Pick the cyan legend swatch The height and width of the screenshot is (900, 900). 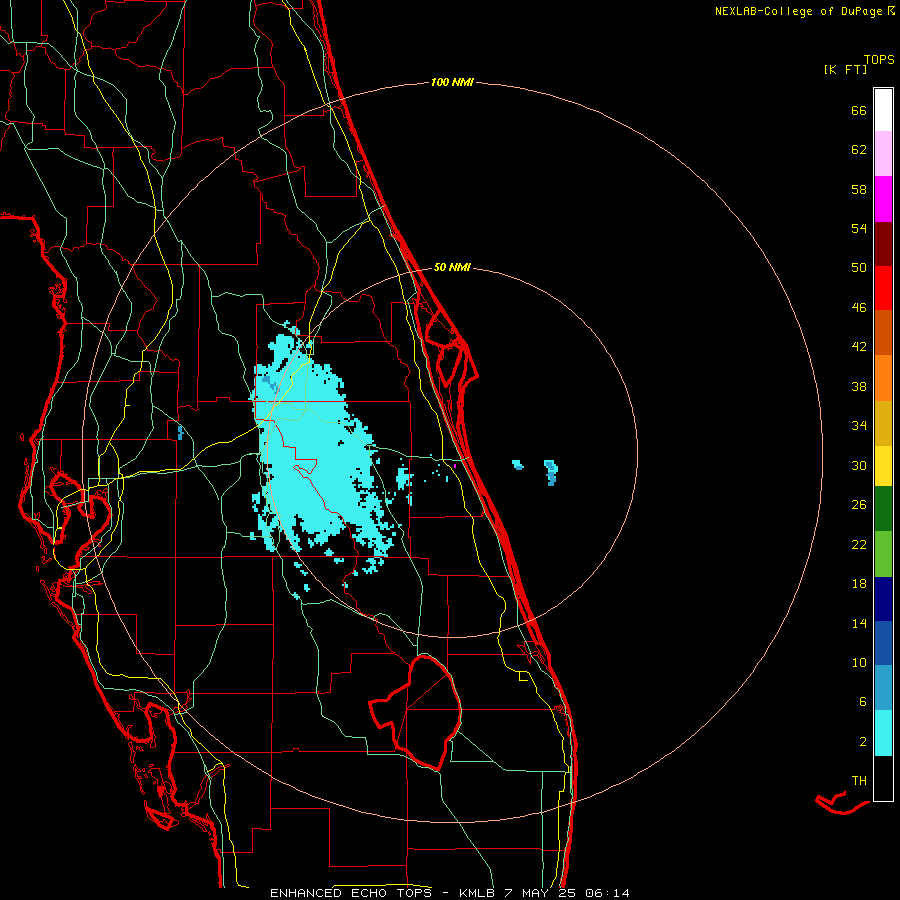(883, 733)
